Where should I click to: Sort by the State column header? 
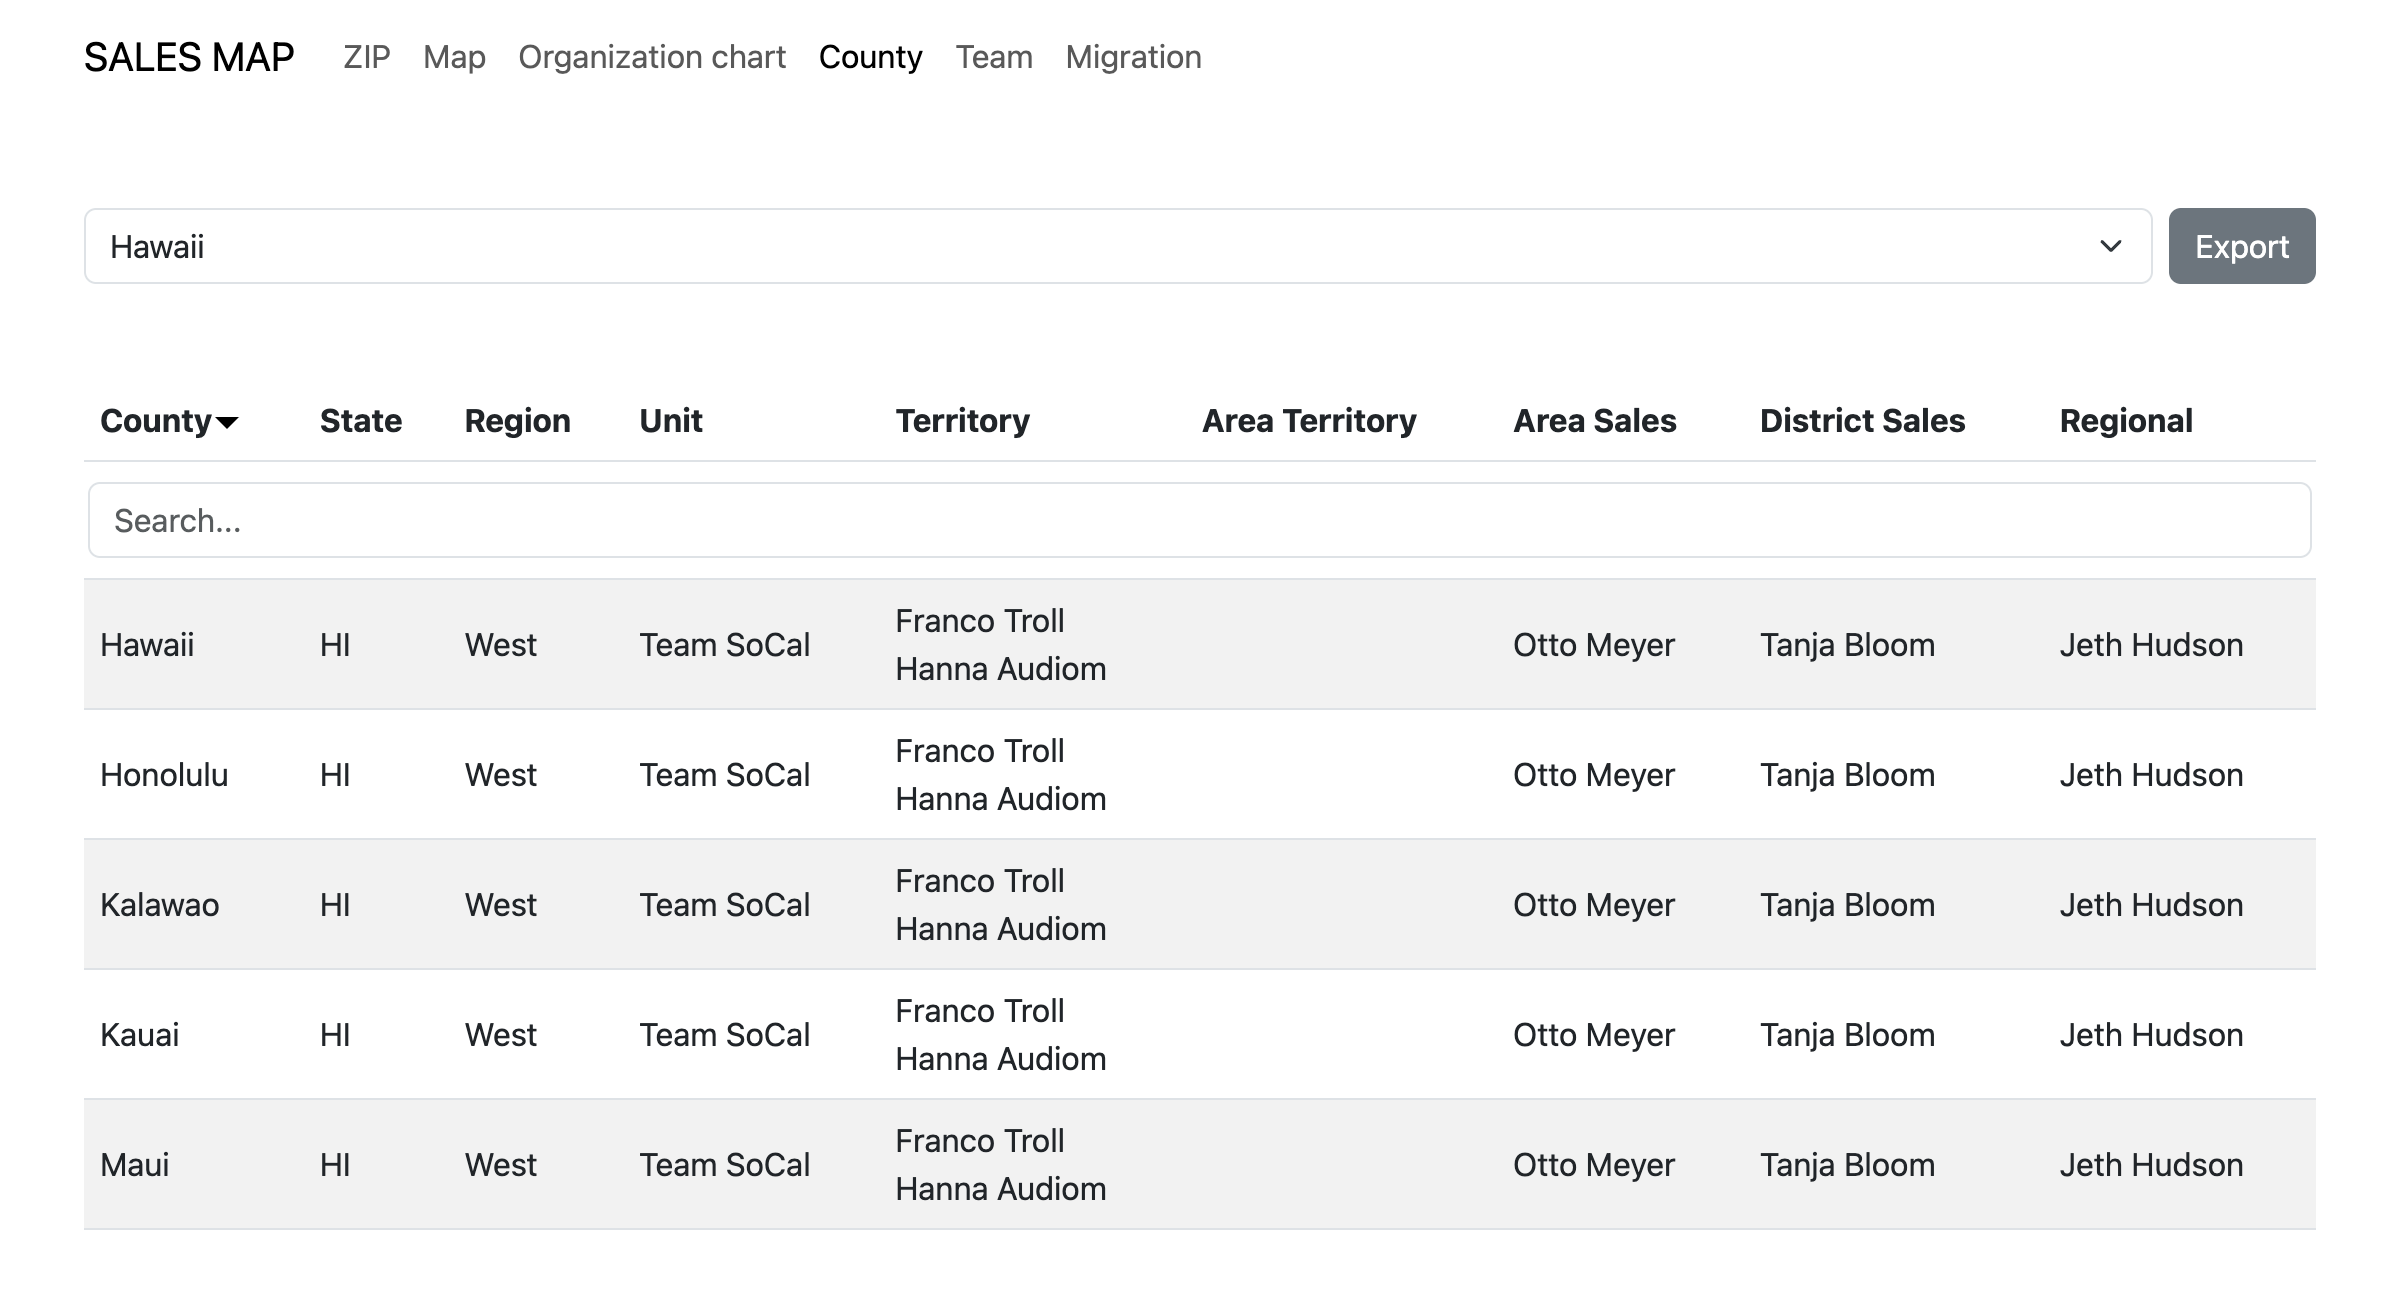[x=360, y=420]
